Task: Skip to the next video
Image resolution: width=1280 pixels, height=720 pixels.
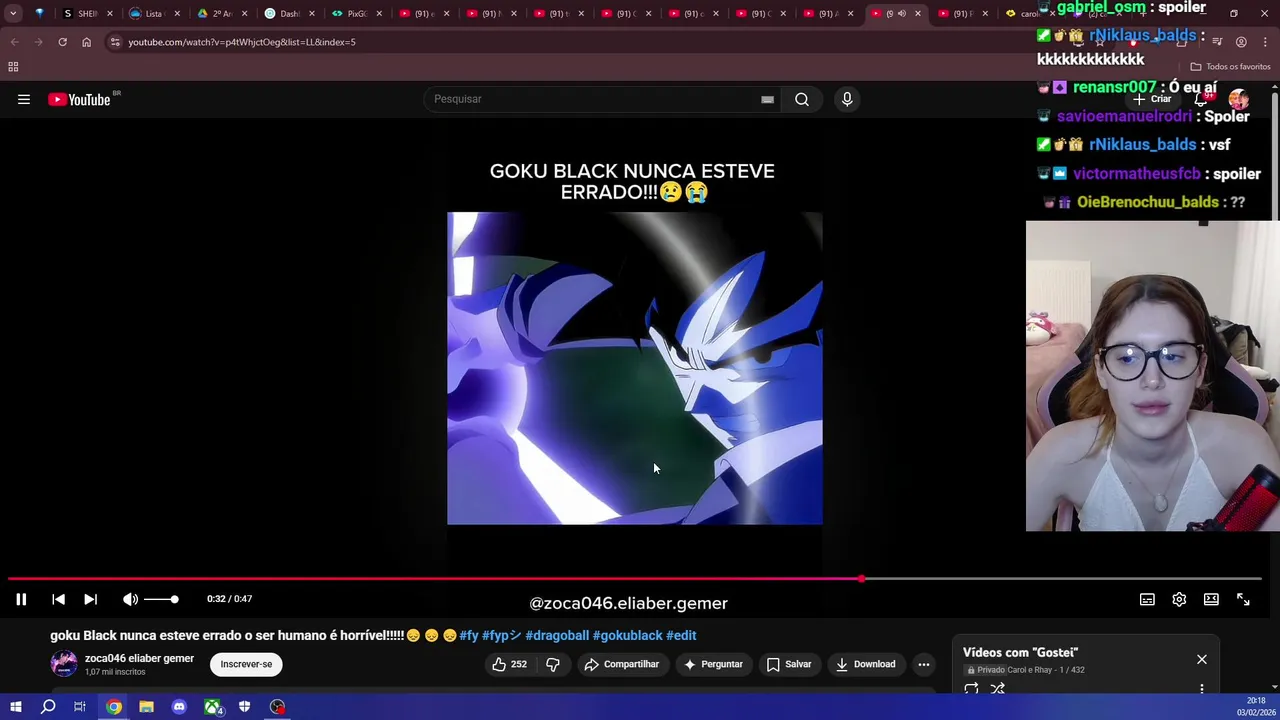Action: [90, 599]
